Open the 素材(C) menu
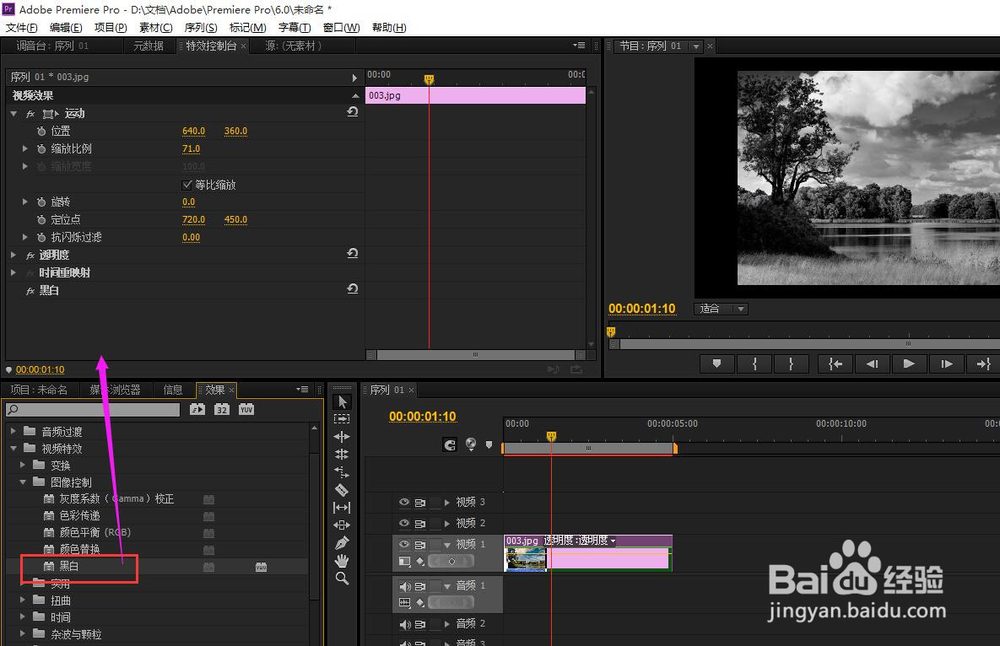Image resolution: width=1000 pixels, height=646 pixels. pos(156,27)
